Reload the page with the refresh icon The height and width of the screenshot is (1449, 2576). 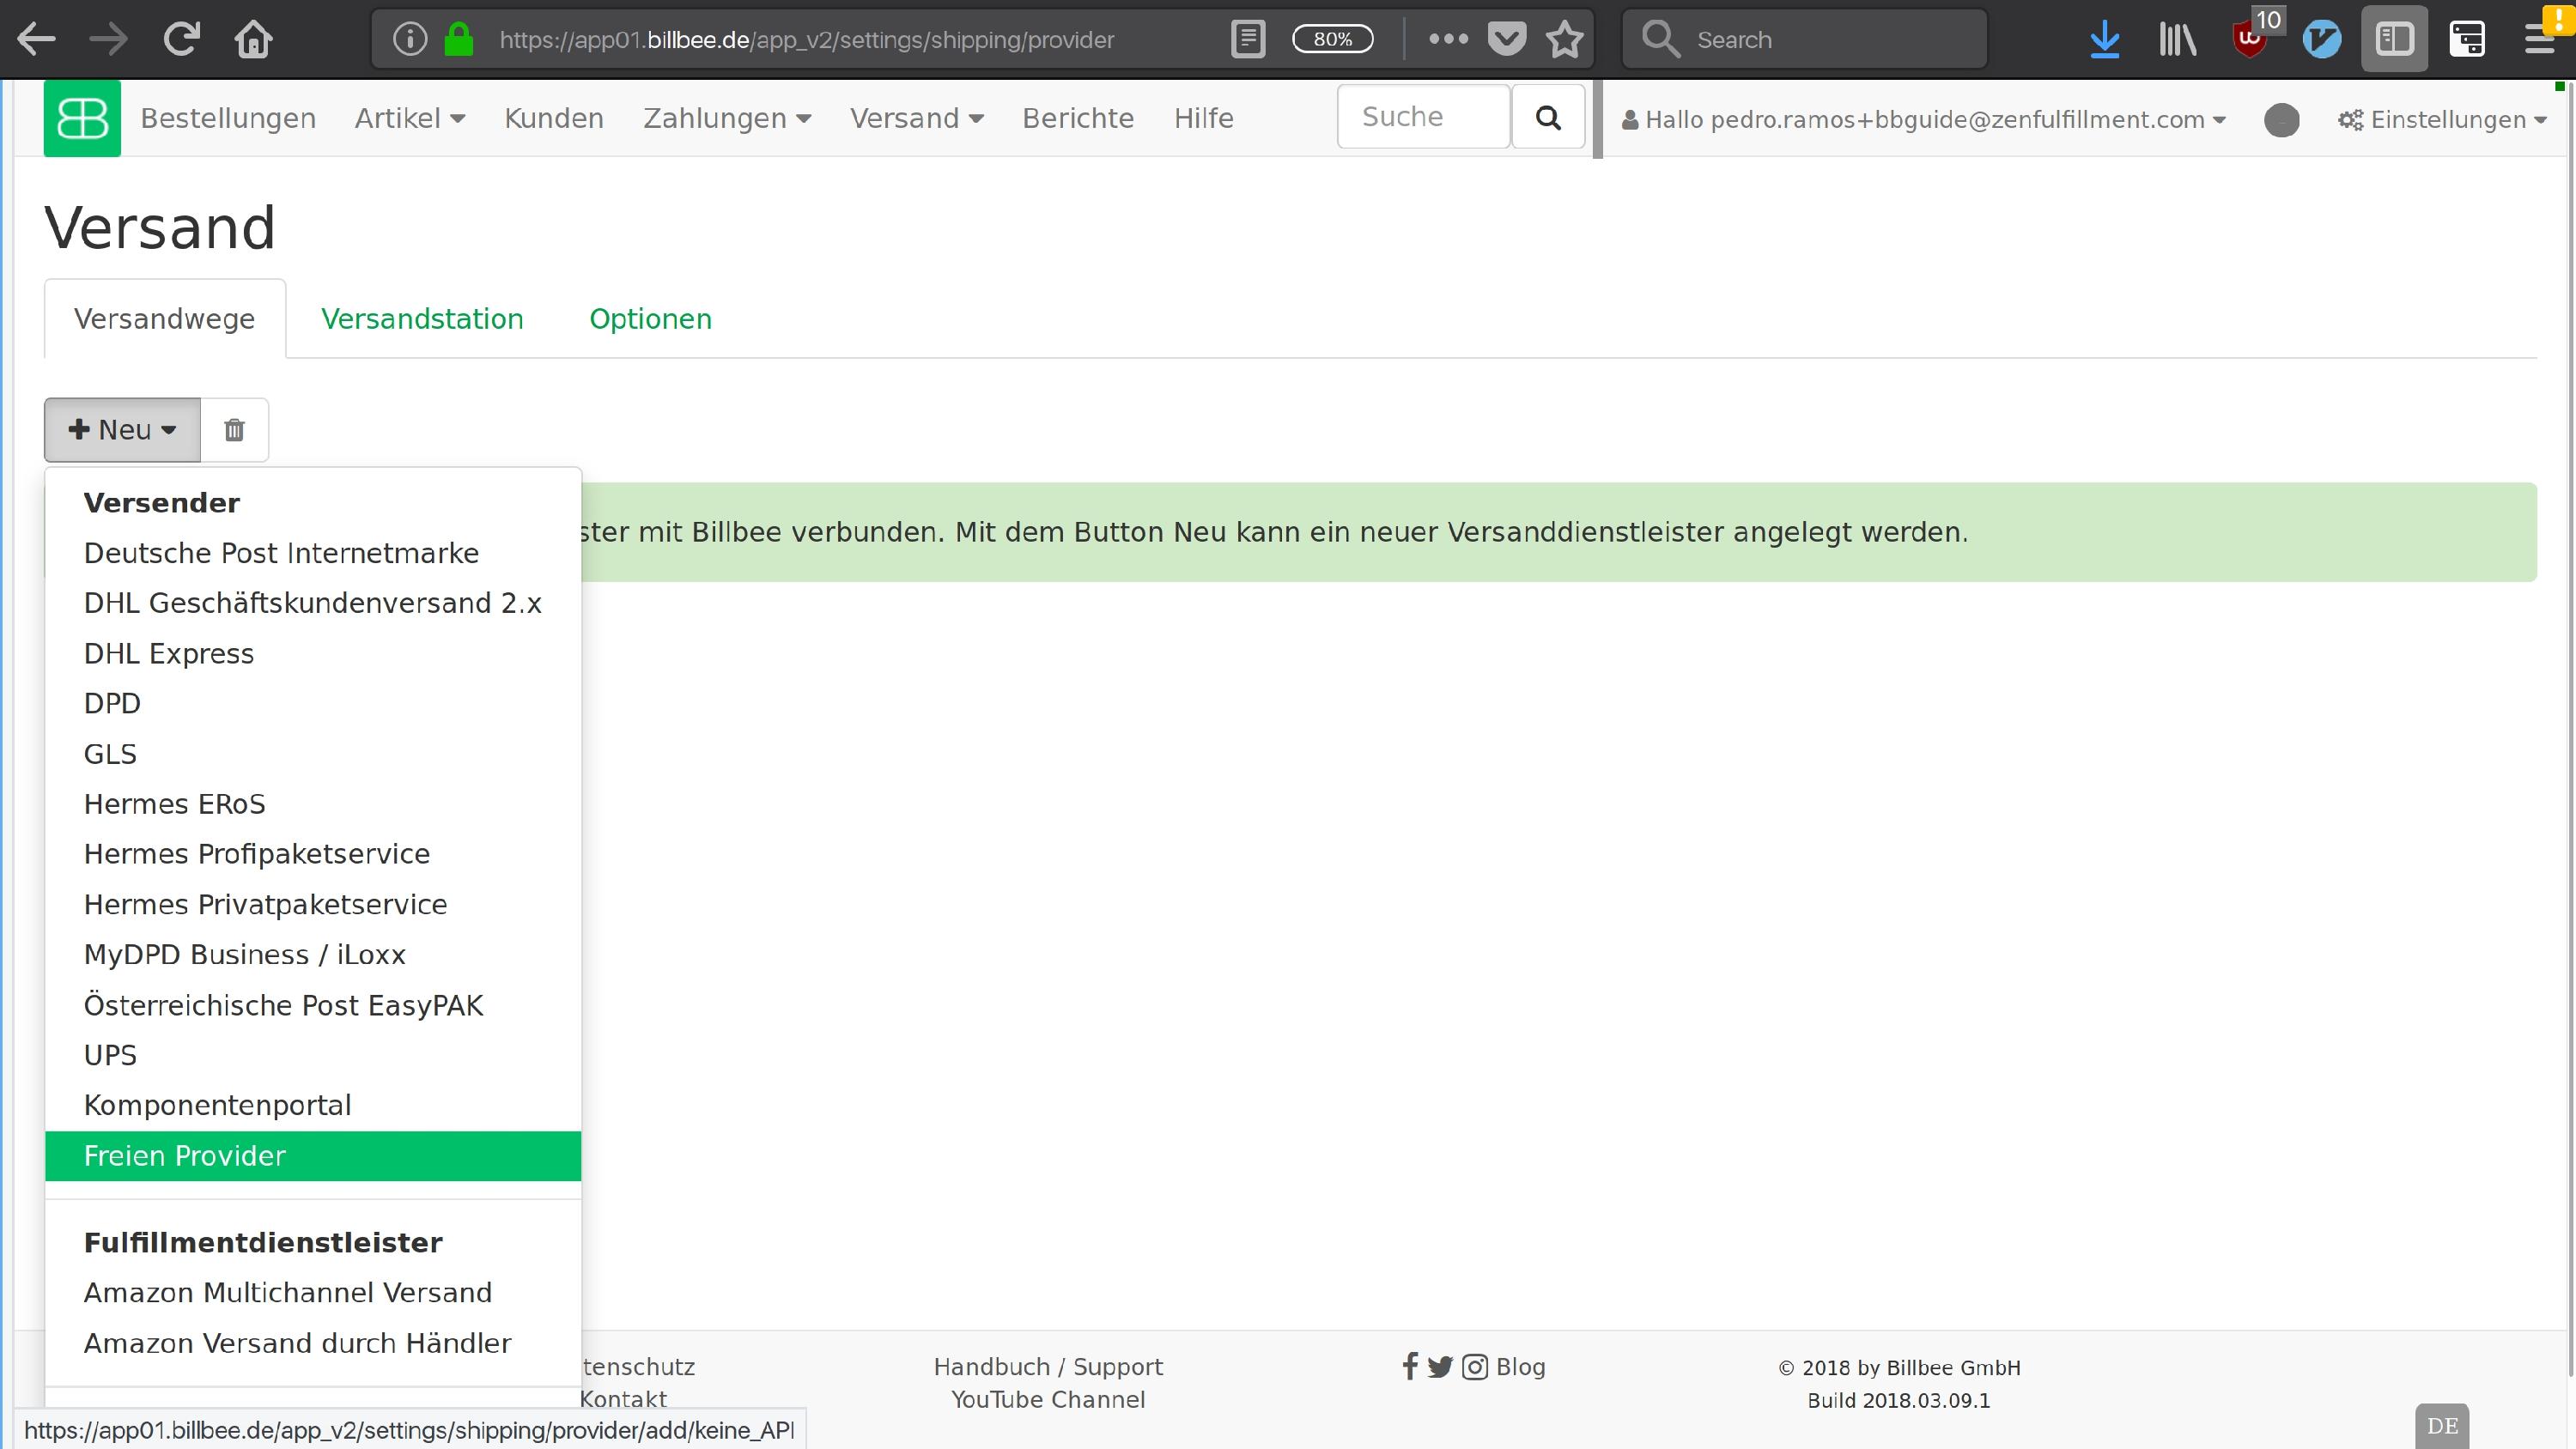click(x=181, y=38)
